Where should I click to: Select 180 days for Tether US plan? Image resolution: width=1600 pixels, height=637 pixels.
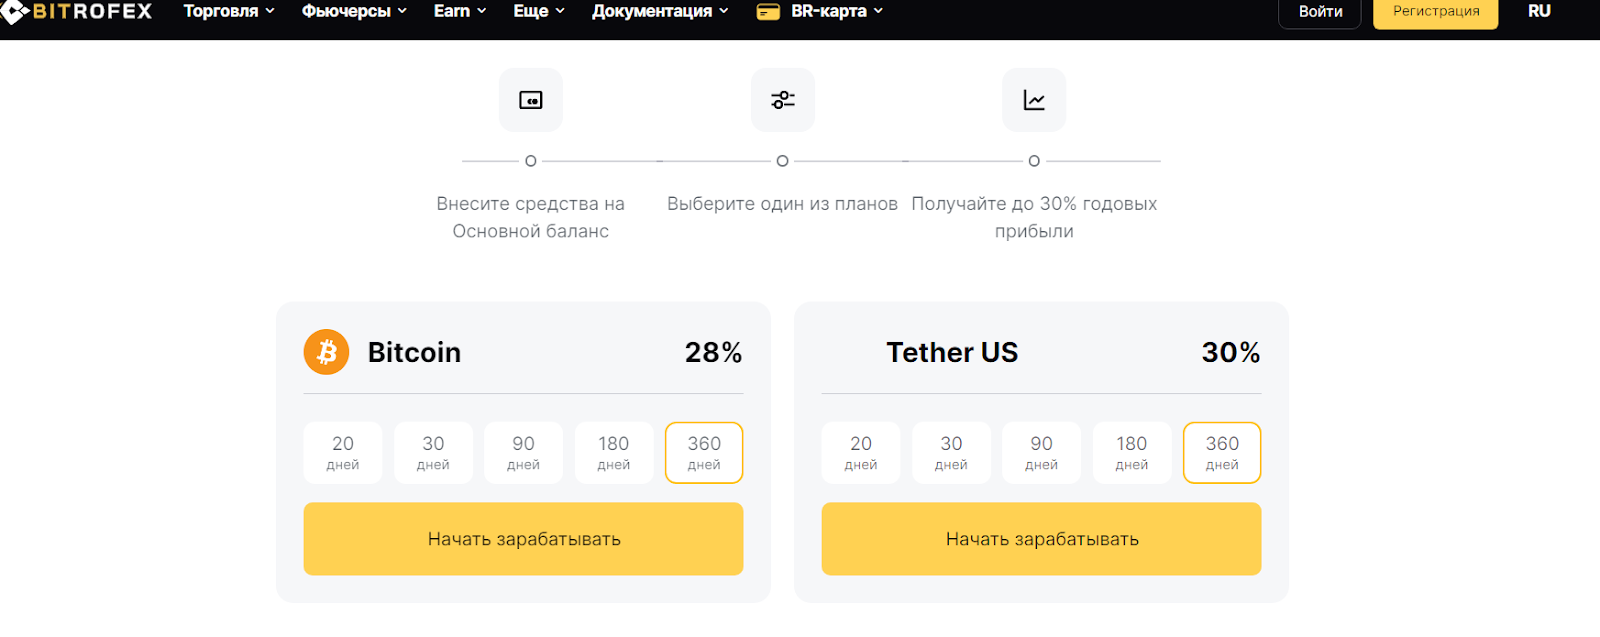click(1131, 453)
